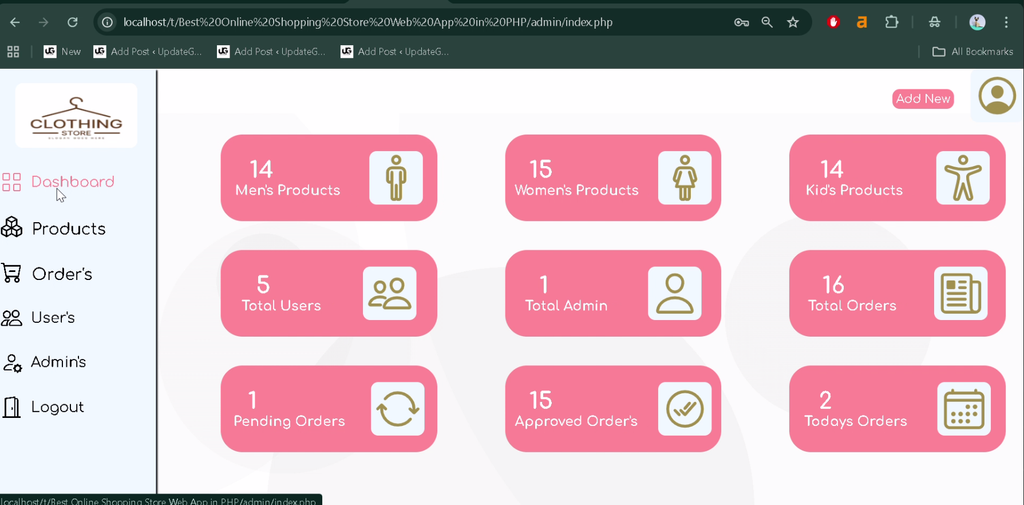This screenshot has height=505, width=1024.
Task: Select Admin's in the sidebar menu
Action: [58, 362]
